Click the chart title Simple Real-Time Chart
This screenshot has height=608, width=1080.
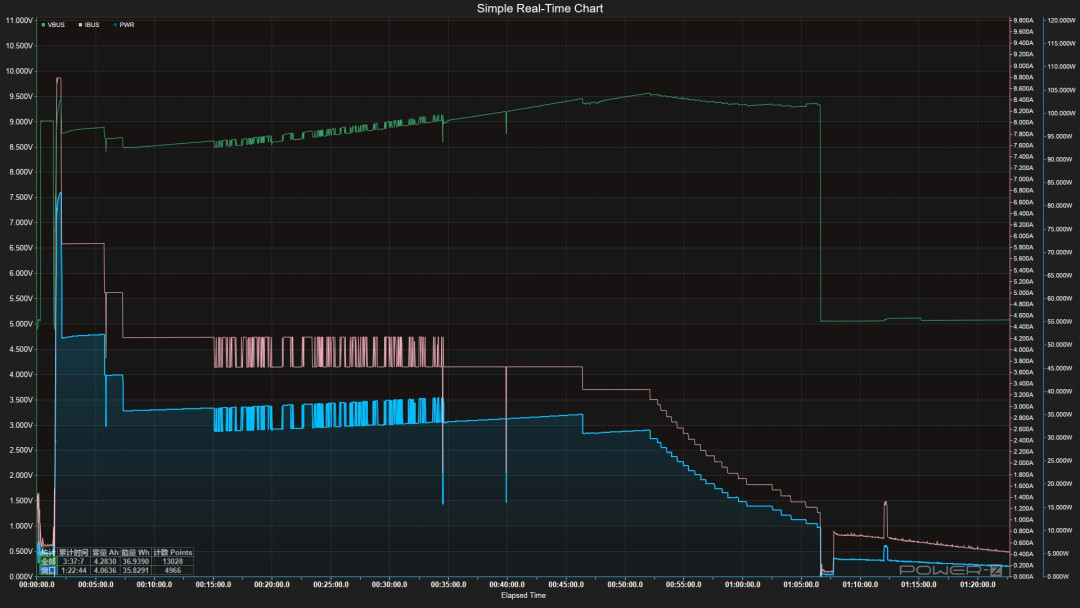tap(540, 8)
